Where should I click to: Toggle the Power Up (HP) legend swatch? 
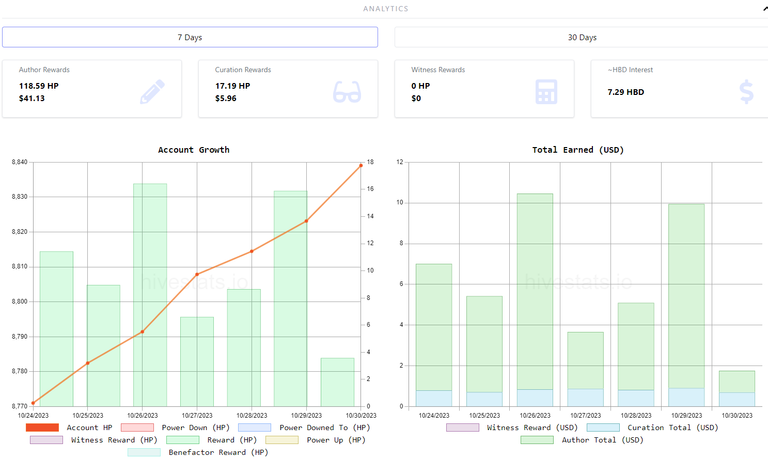282,440
